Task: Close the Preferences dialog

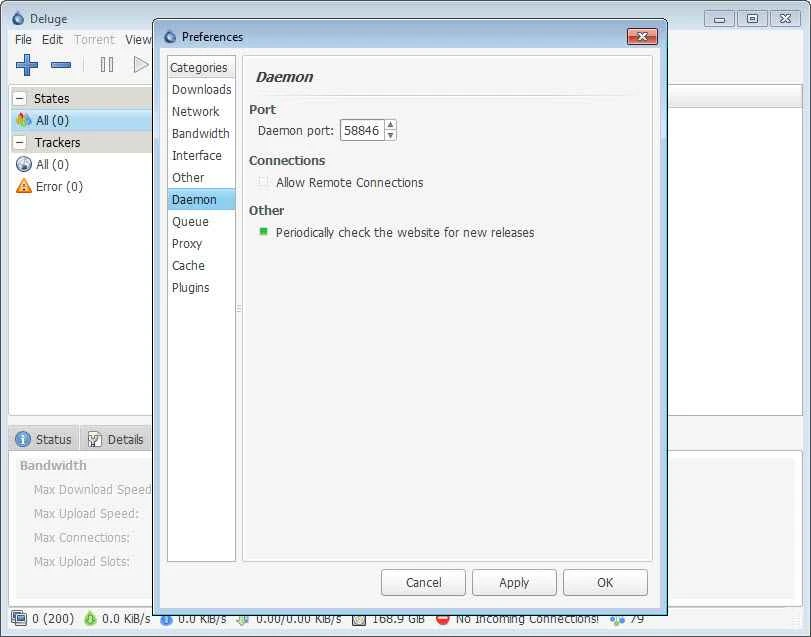Action: pos(642,37)
